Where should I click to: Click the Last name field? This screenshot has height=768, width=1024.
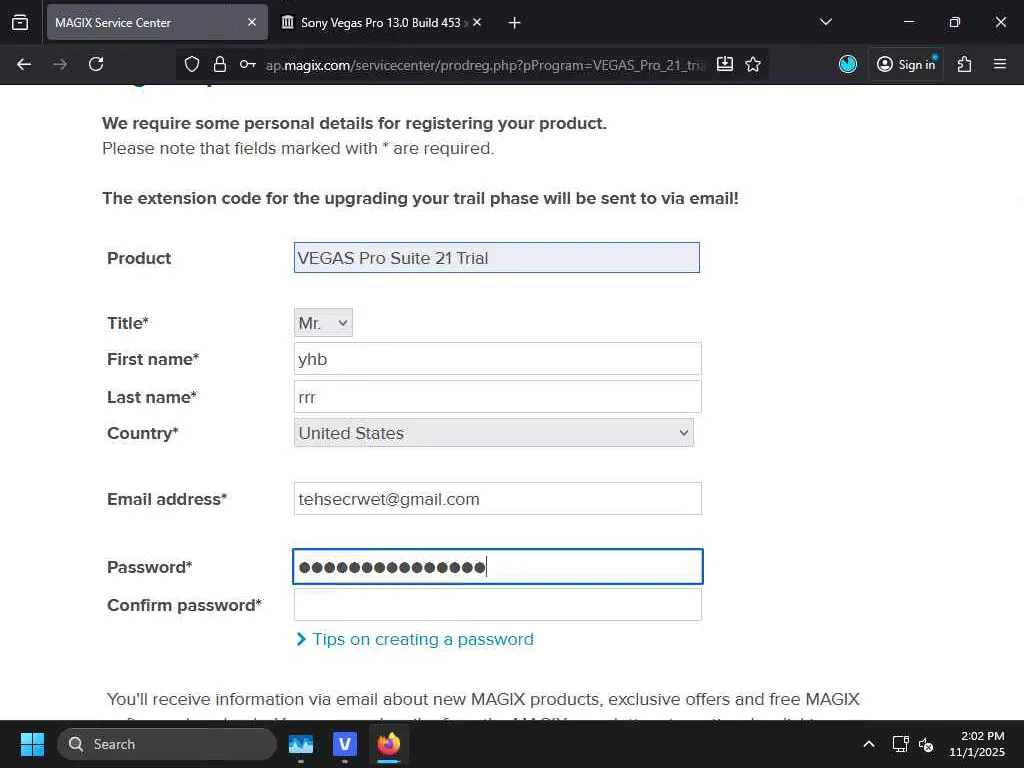click(x=498, y=396)
